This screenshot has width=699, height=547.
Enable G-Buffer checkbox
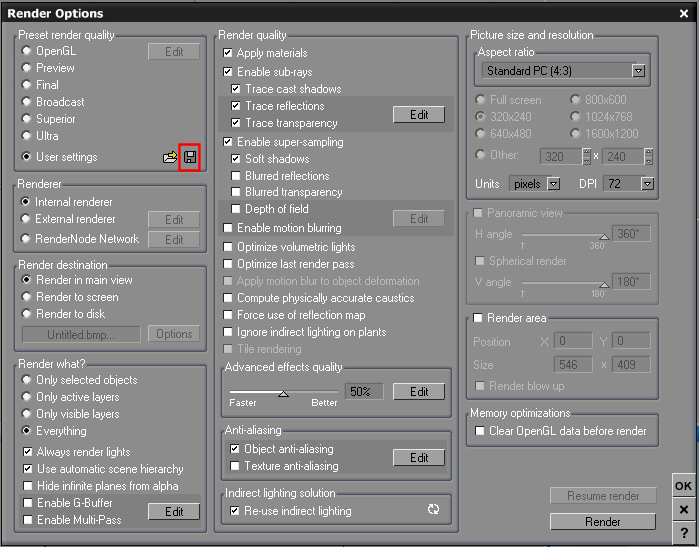tap(28, 503)
